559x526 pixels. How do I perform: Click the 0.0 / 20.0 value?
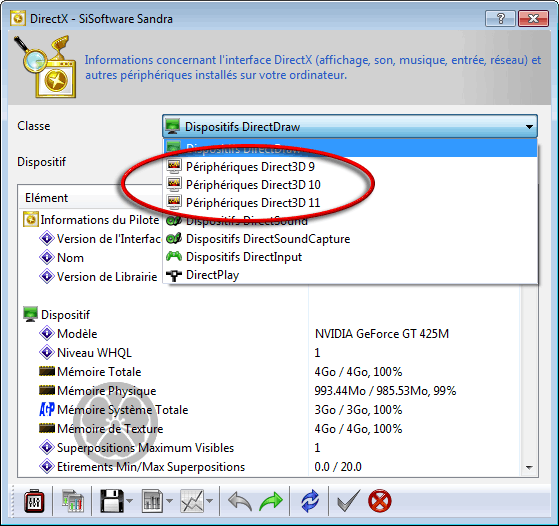(x=338, y=466)
